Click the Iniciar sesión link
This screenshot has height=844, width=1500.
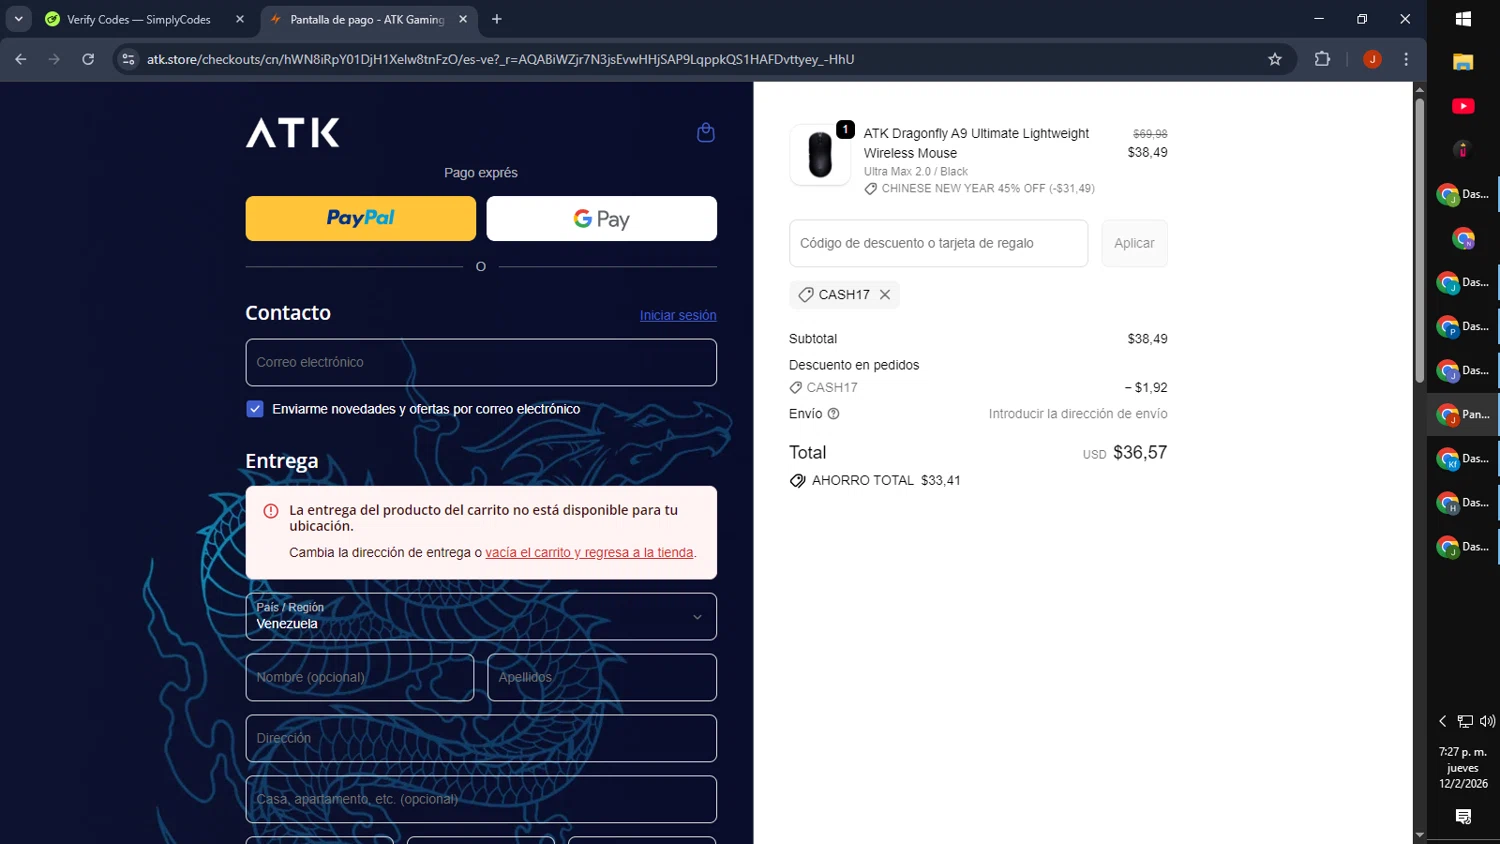678,315
